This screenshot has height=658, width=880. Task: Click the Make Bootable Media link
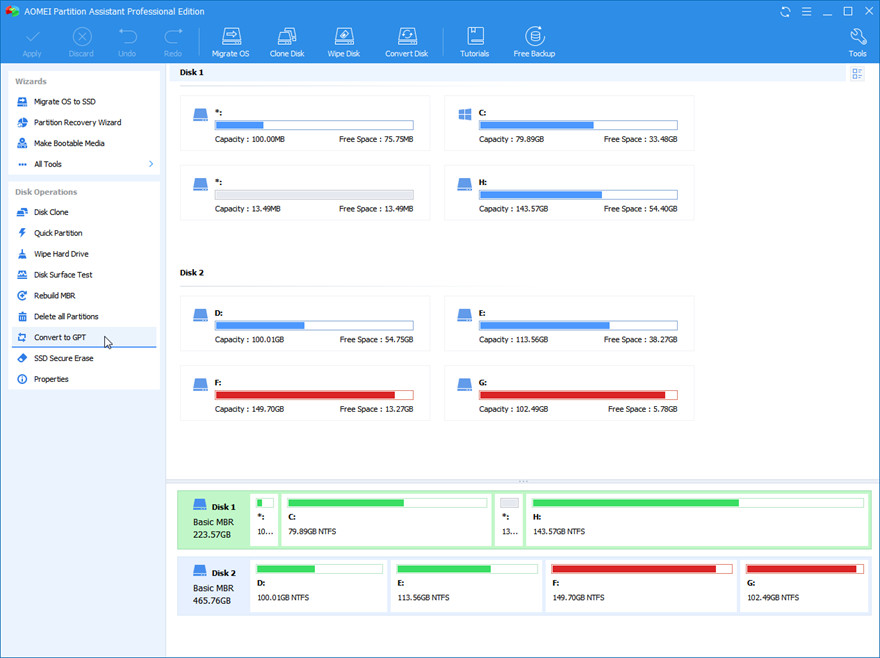69,143
